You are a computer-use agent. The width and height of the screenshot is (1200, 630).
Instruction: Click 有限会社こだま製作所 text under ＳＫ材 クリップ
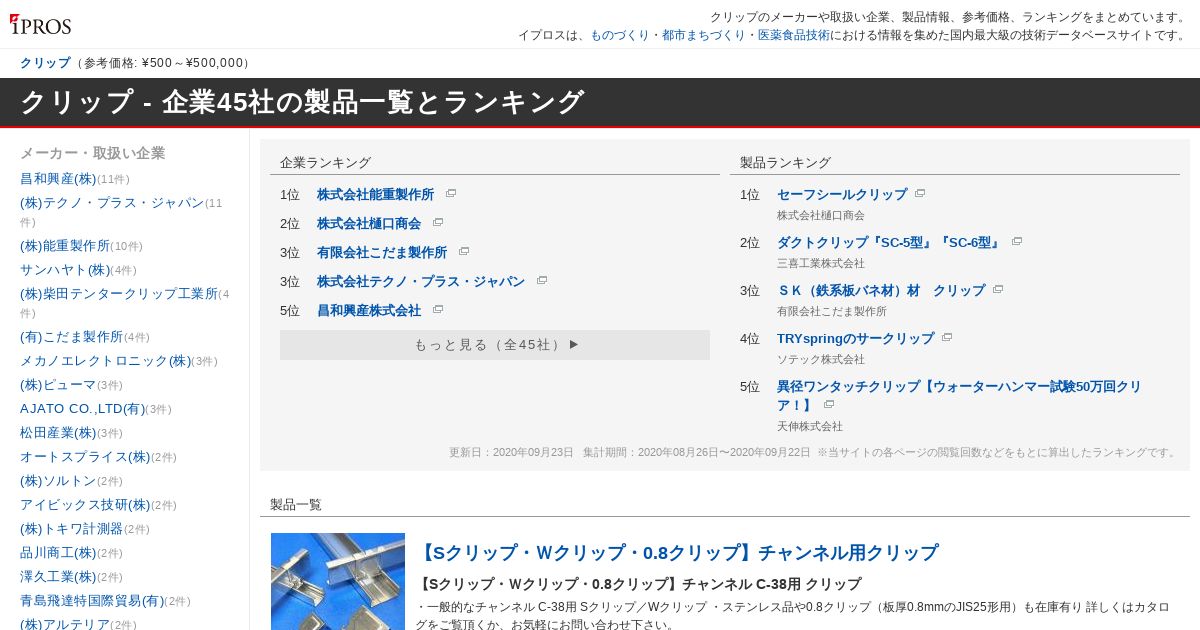tap(832, 312)
